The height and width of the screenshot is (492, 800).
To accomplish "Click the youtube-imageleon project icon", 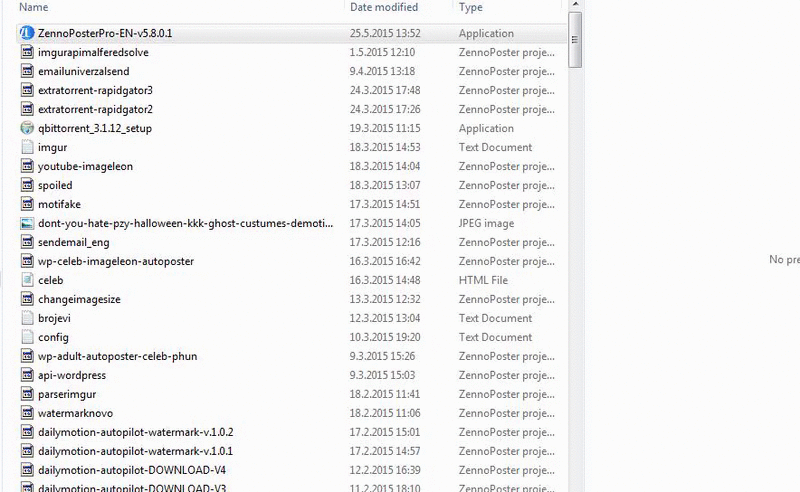I will tap(27, 166).
